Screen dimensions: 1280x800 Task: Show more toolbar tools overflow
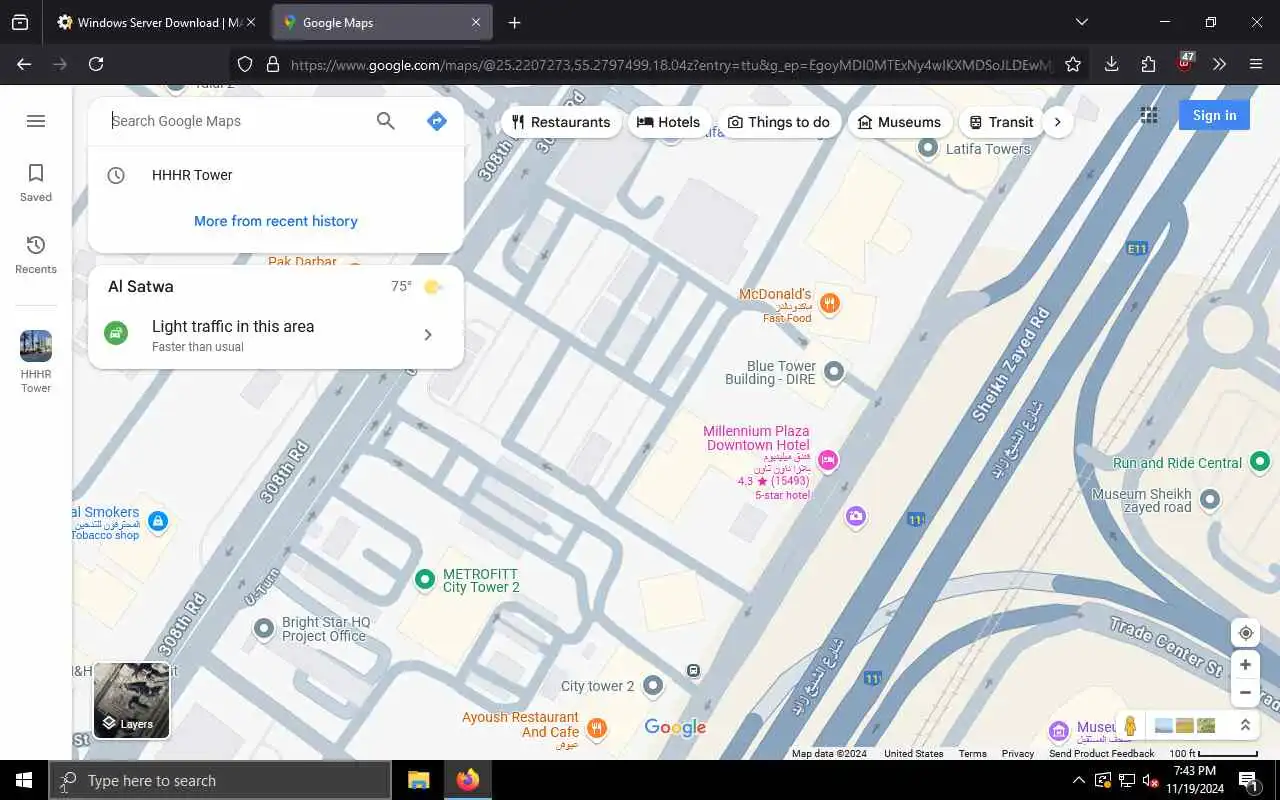(1219, 64)
